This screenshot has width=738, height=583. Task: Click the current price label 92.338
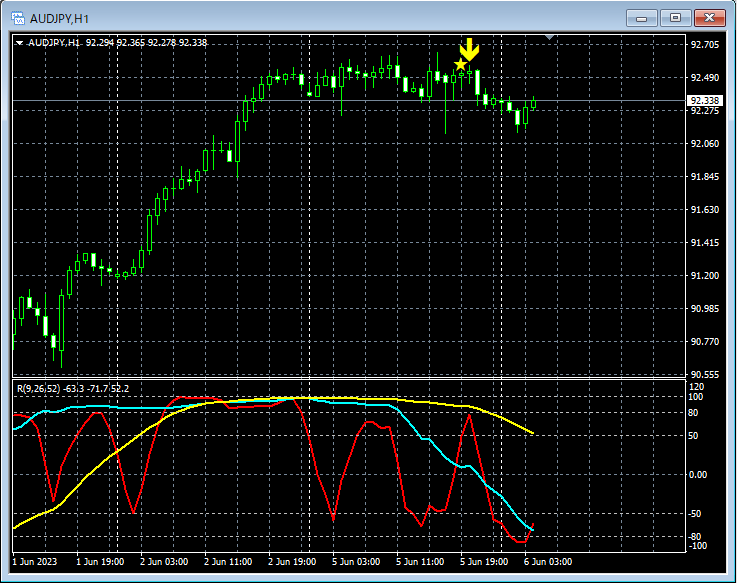(704, 100)
